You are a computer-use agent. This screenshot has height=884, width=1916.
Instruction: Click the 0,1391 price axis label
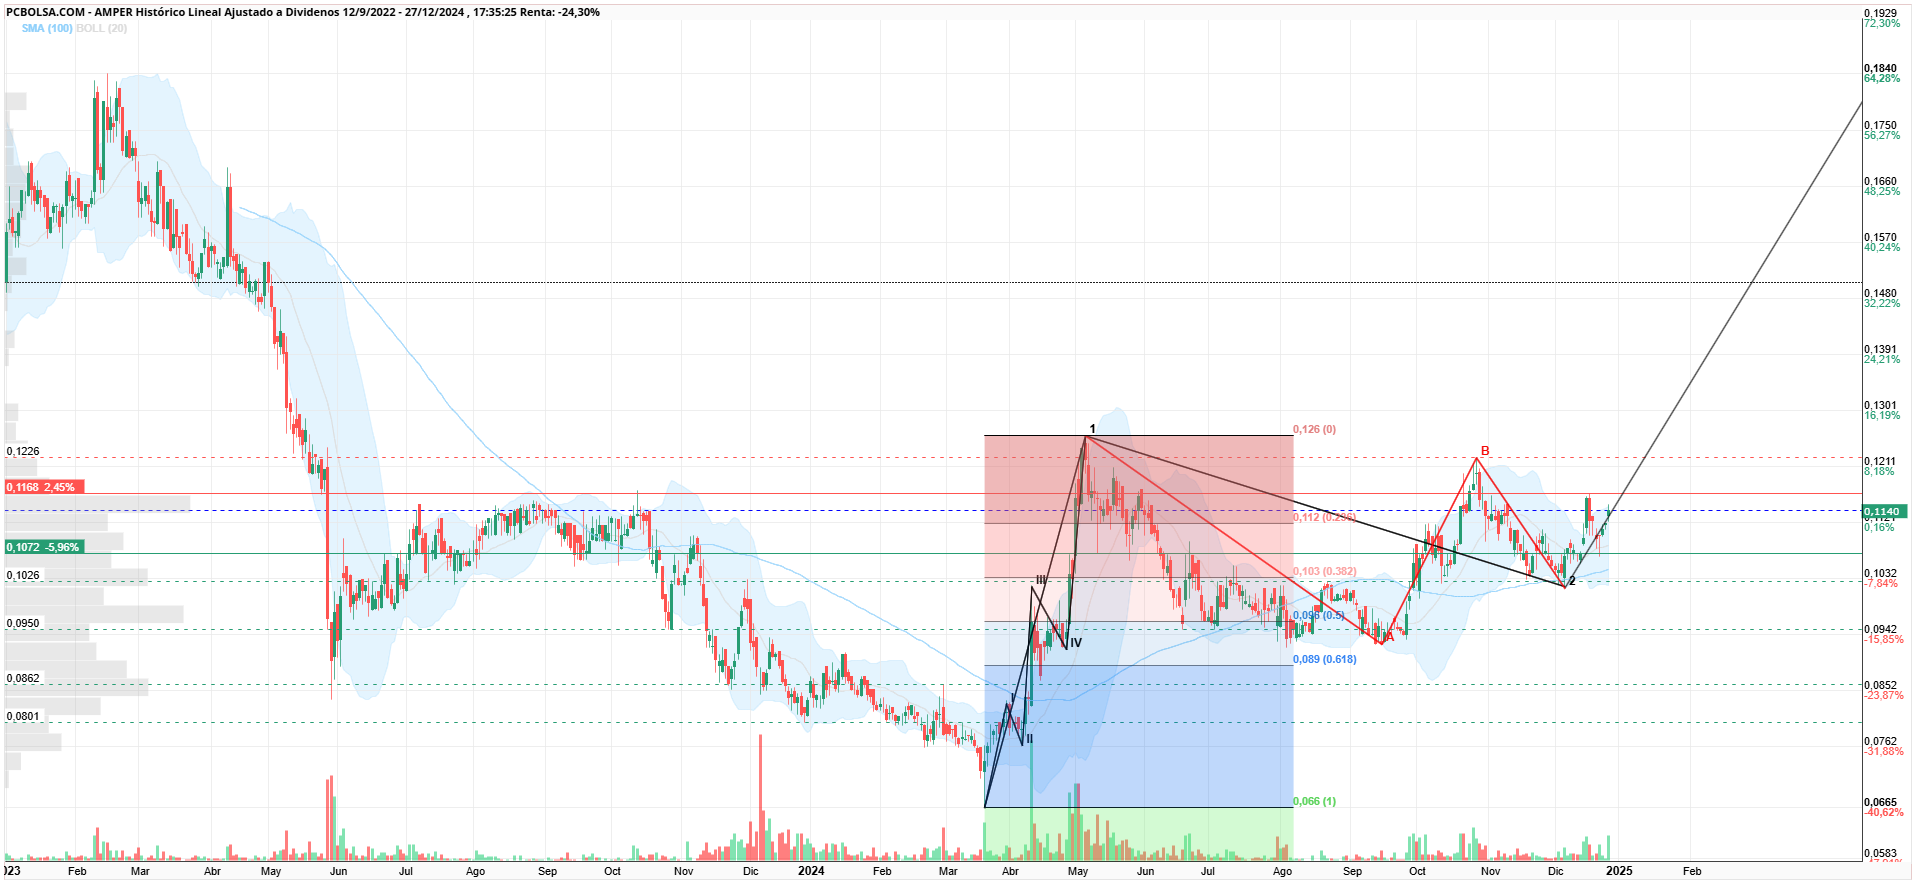tap(1881, 350)
